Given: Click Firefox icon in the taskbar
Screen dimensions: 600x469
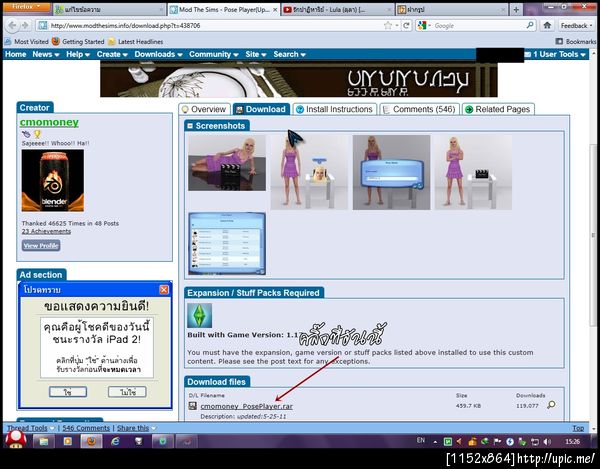Looking at the screenshot, I should click(91, 441).
